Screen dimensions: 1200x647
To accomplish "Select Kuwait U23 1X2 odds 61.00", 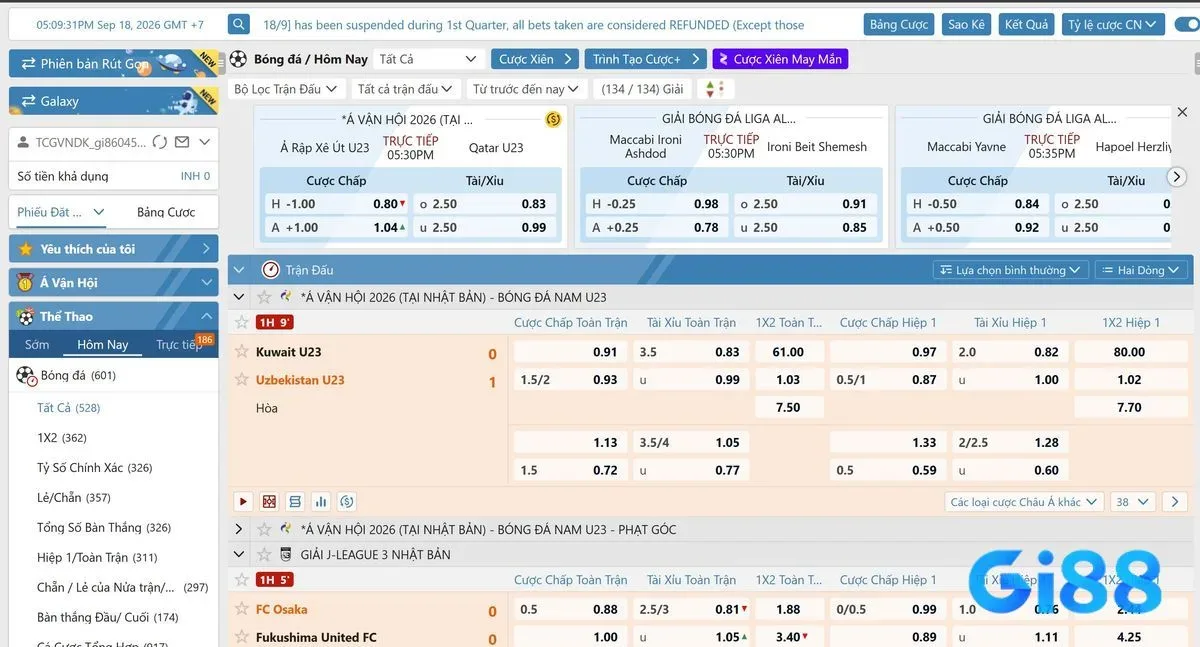I will pyautogui.click(x=788, y=352).
